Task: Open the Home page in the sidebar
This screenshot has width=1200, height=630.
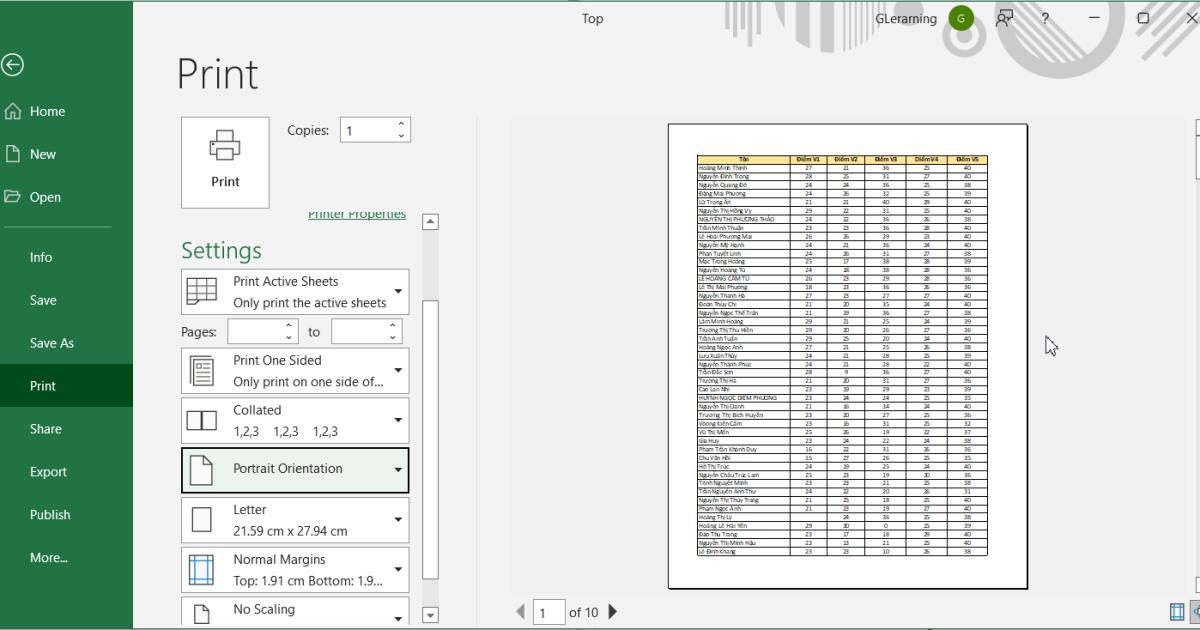Action: click(47, 111)
